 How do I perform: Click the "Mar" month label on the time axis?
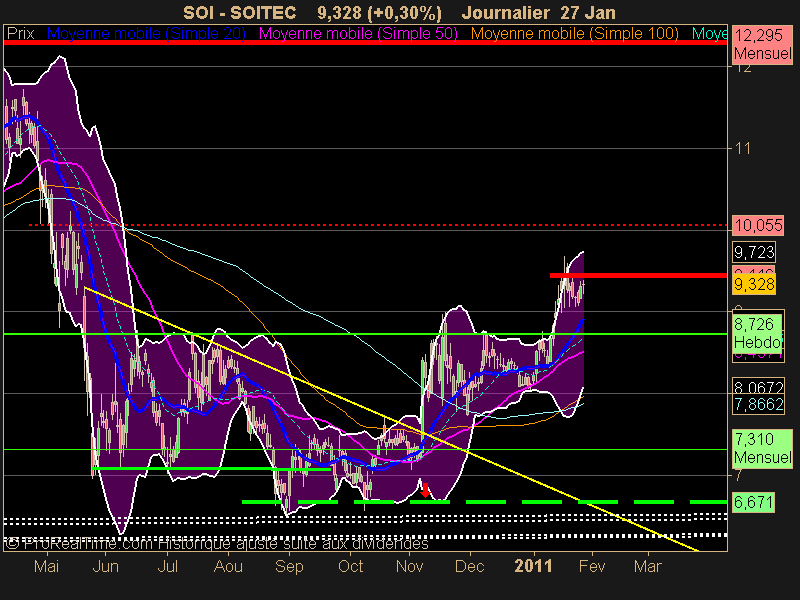point(647,566)
